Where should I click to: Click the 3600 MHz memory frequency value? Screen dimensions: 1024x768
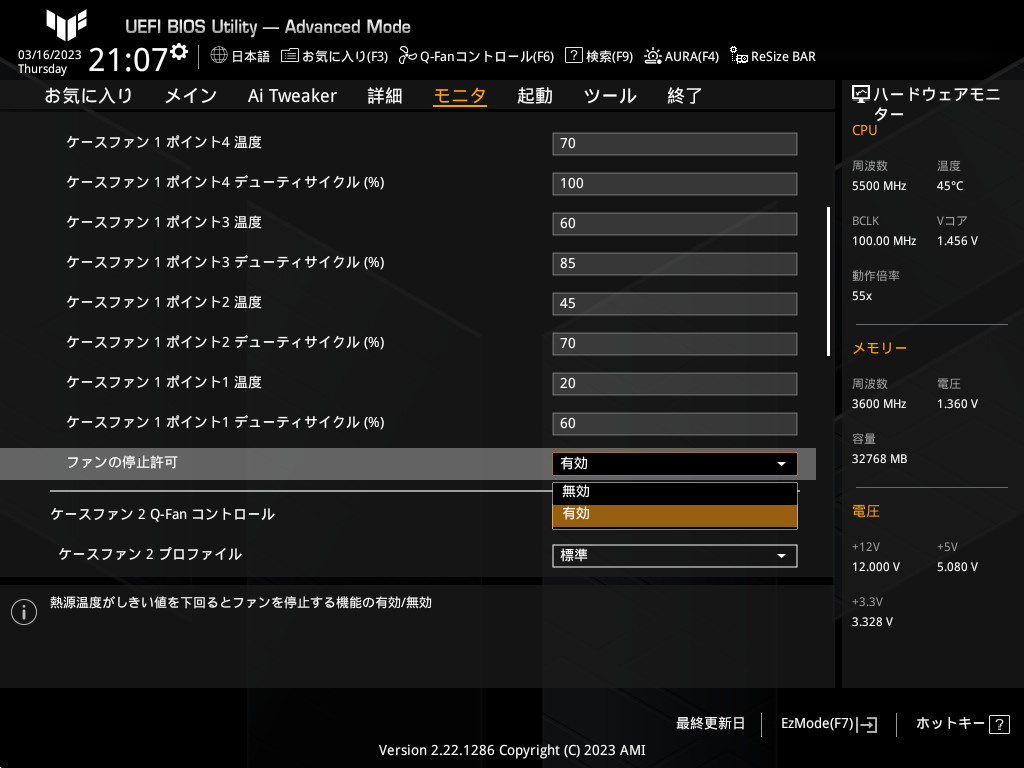pos(879,404)
